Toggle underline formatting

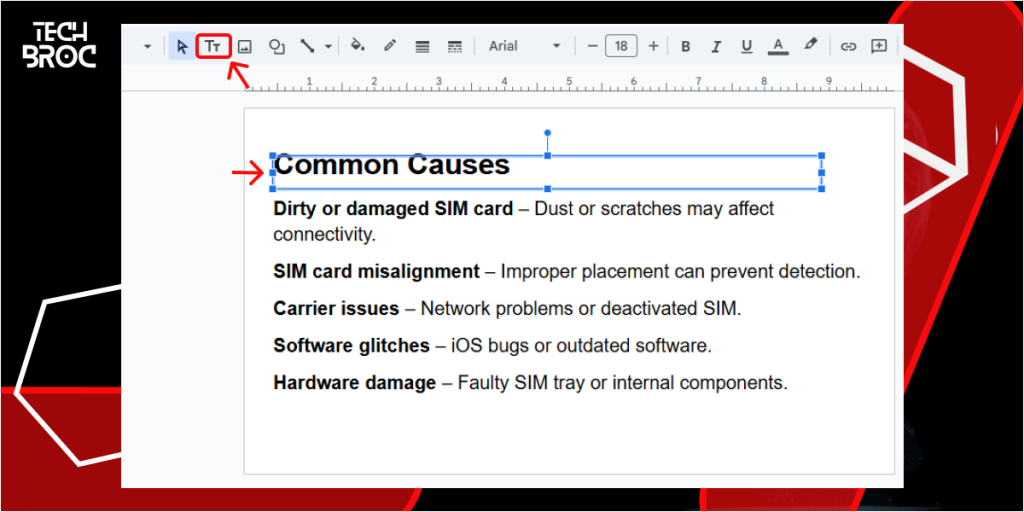click(x=747, y=46)
